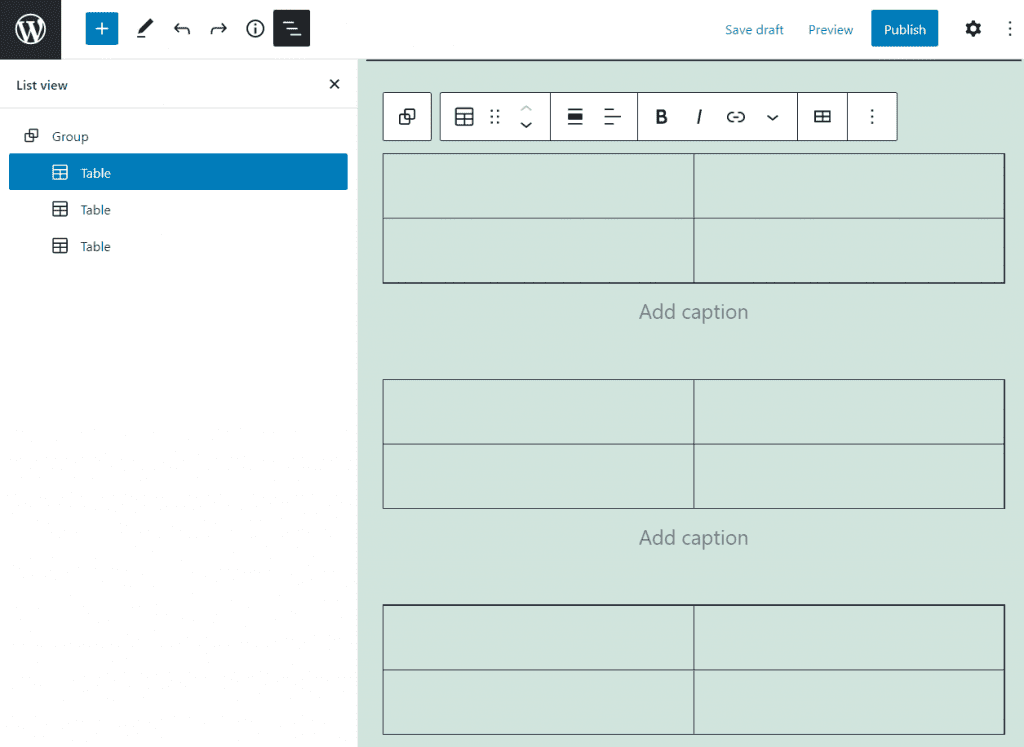Viewport: 1024px width, 747px height.
Task: Toggle the List view panel open or closed
Action: pos(291,28)
